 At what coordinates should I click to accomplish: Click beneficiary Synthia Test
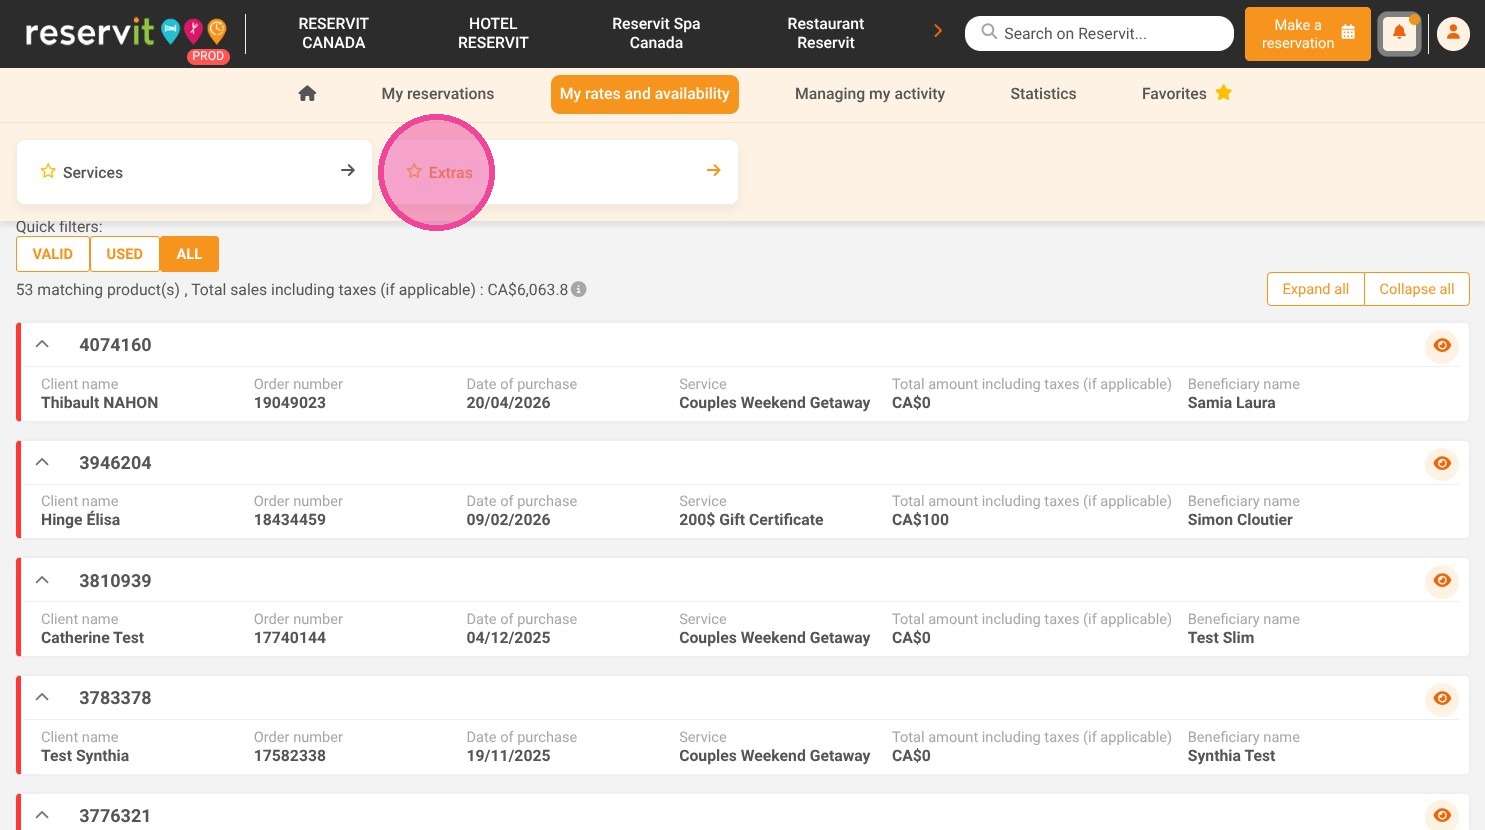coord(1231,756)
